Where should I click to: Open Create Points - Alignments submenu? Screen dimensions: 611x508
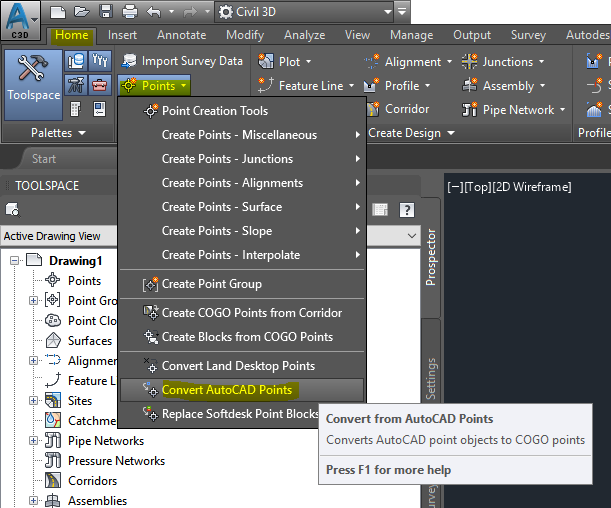point(242,183)
